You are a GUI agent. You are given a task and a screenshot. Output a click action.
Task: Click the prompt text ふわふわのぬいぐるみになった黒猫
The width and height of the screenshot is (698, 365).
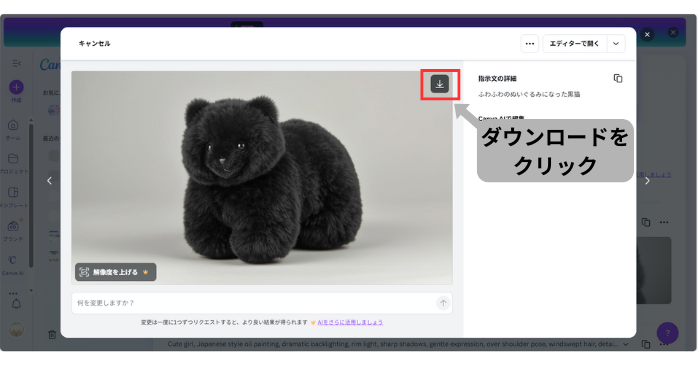tap(529, 94)
